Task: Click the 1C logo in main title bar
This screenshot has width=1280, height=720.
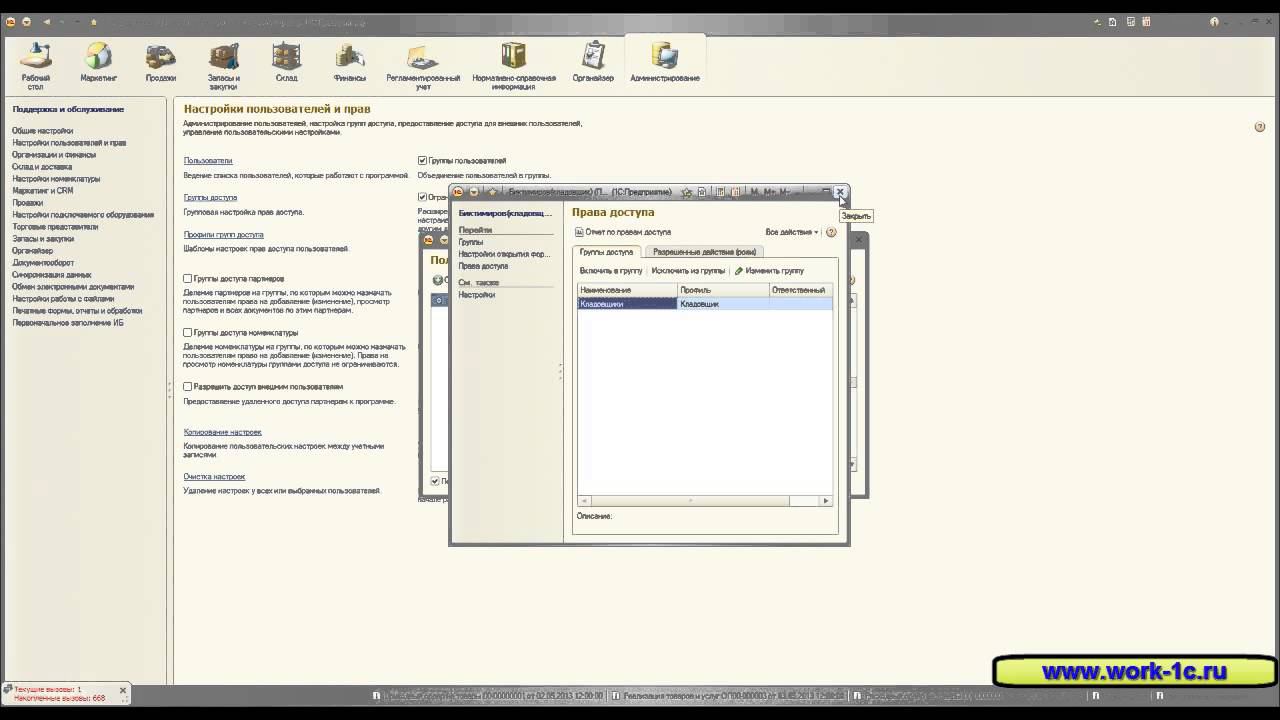Action: tap(11, 21)
